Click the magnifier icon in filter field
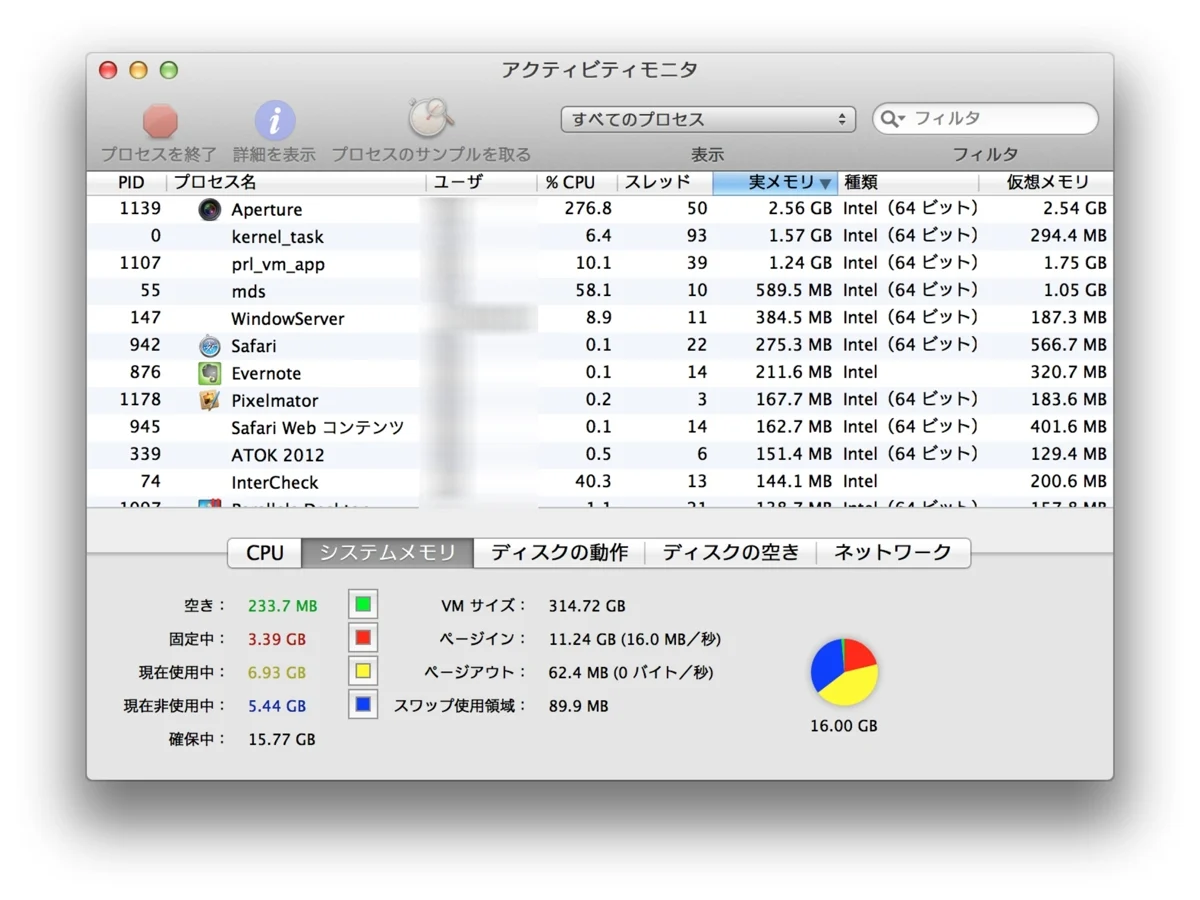Image resolution: width=1200 pixels, height=900 pixels. 890,119
